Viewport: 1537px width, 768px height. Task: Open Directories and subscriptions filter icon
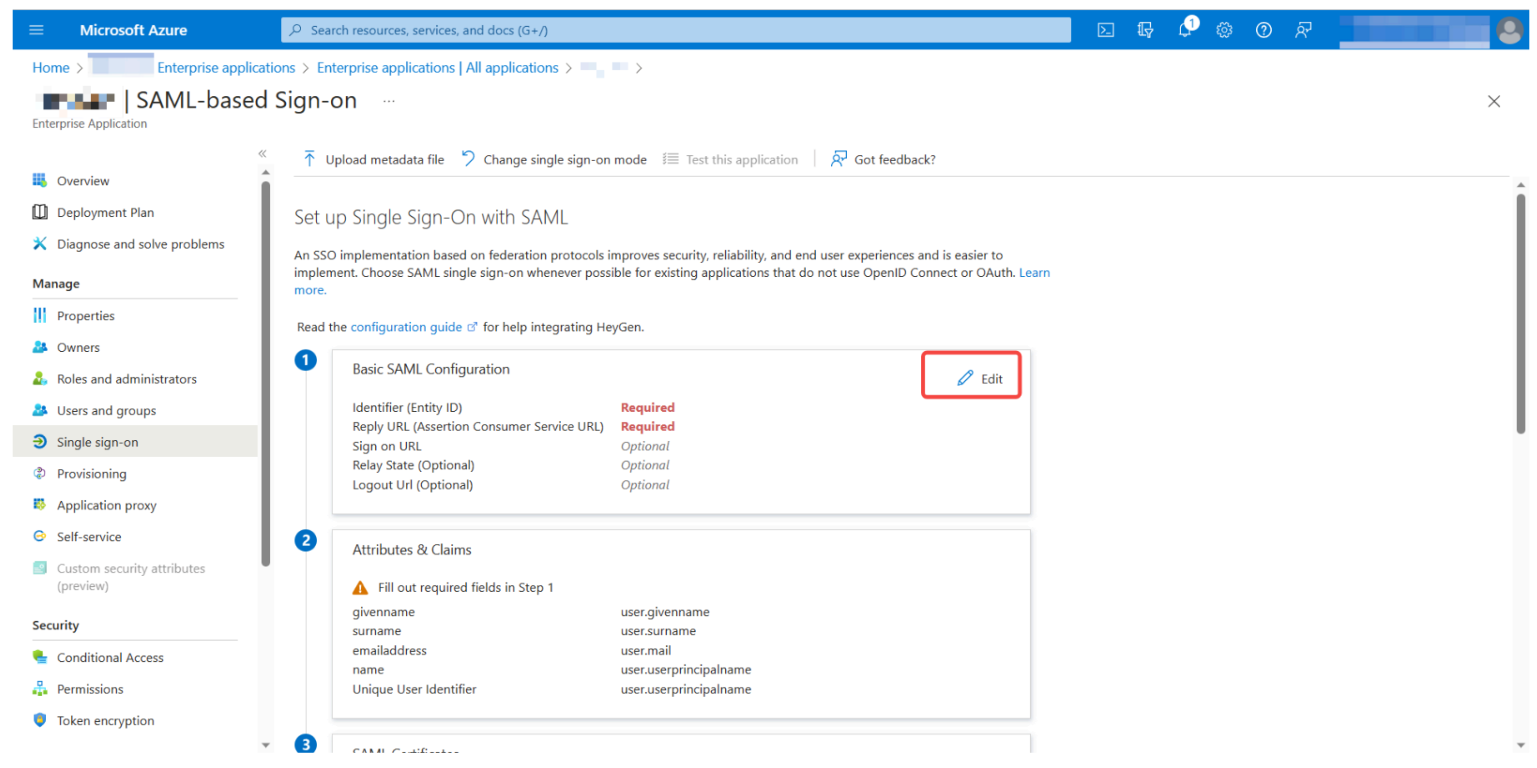click(1146, 30)
